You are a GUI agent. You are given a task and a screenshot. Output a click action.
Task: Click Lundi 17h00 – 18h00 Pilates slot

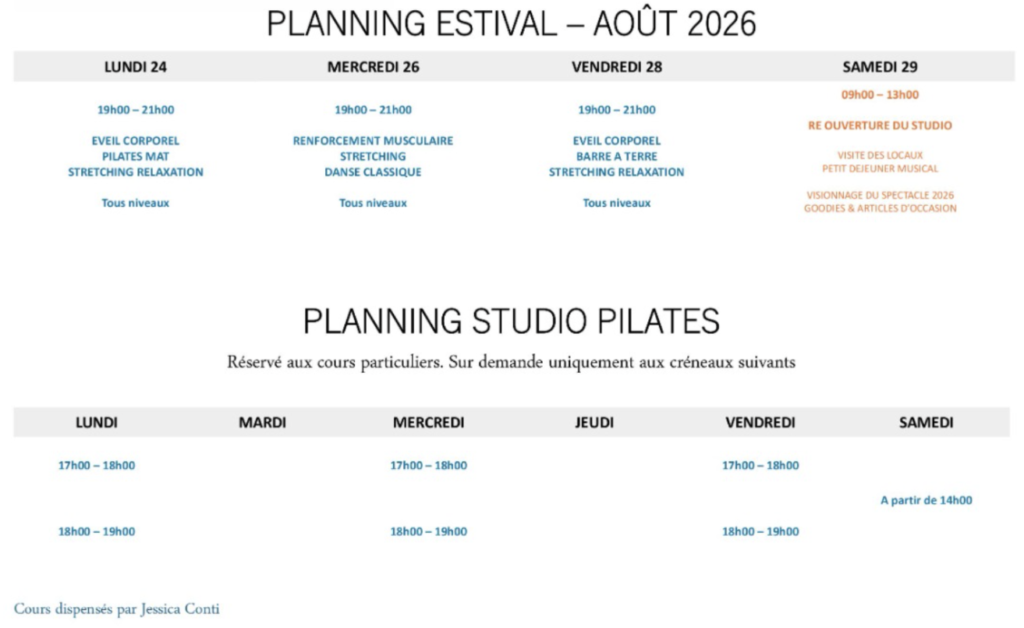click(97, 465)
